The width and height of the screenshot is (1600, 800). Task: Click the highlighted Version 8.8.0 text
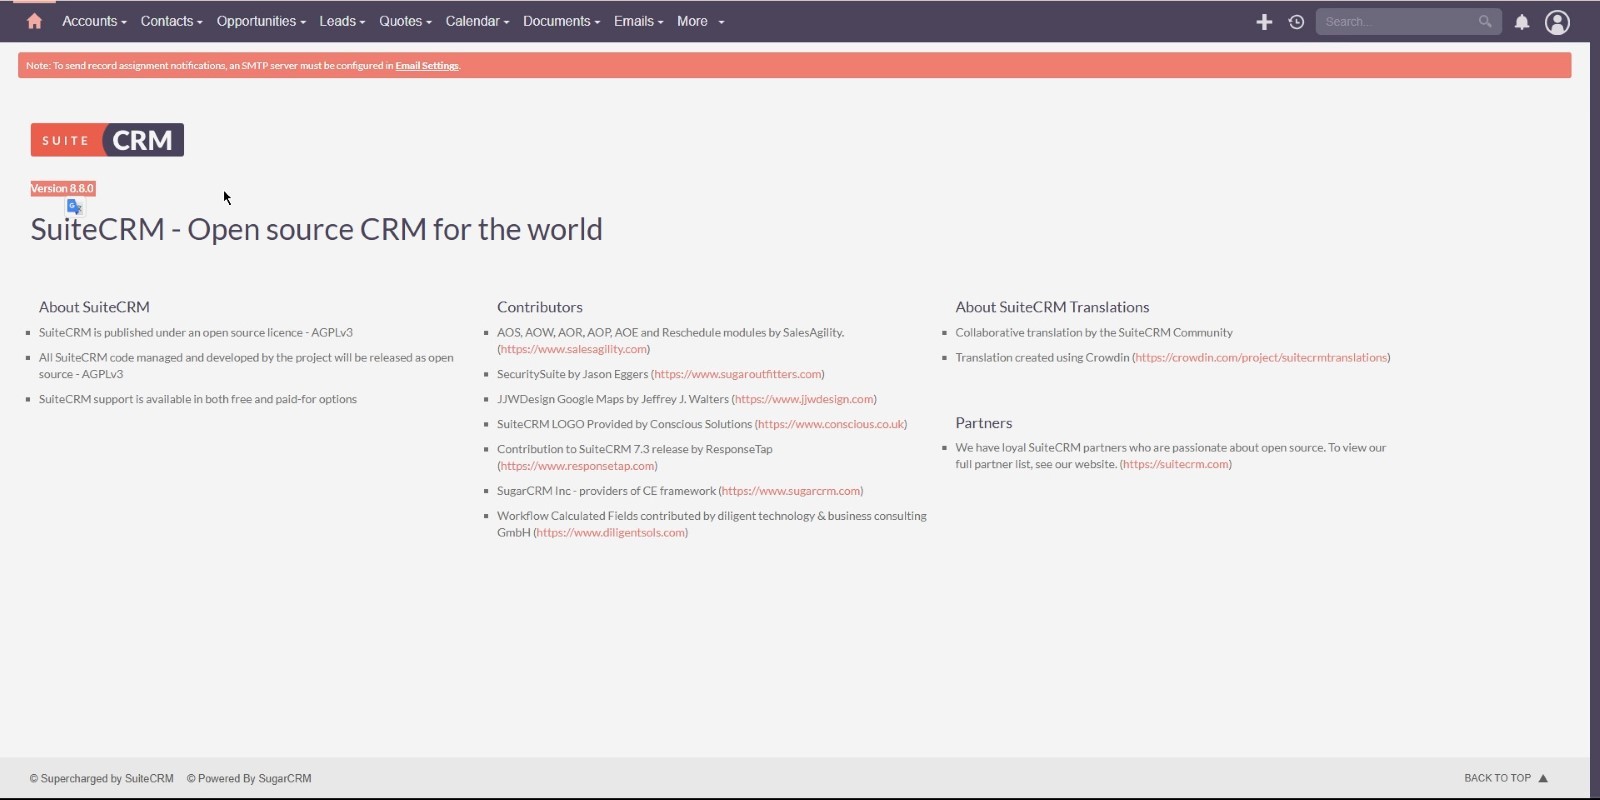62,188
